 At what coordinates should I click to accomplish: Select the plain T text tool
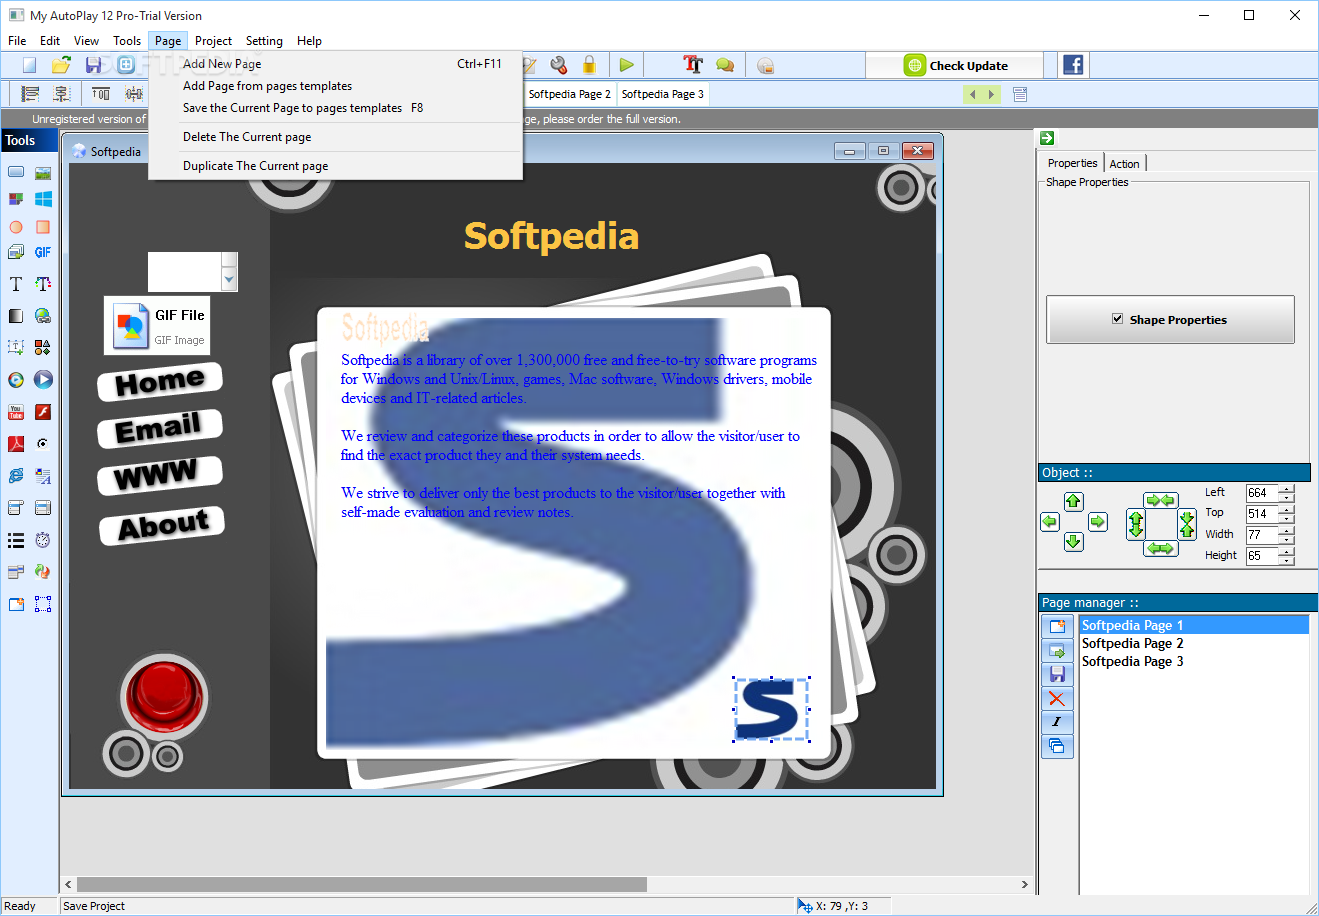(x=16, y=284)
